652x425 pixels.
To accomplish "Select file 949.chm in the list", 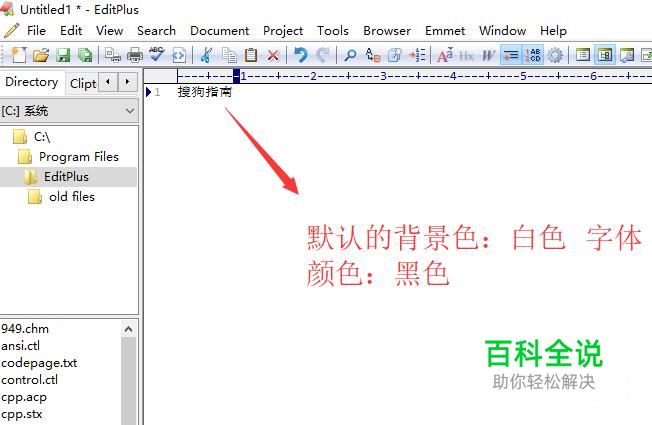I will pos(25,329).
